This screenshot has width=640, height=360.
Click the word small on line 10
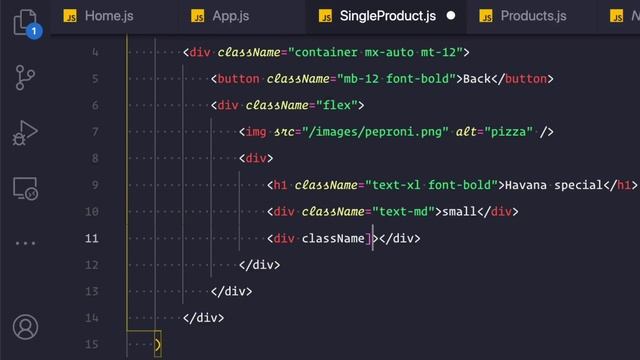[x=459, y=212]
